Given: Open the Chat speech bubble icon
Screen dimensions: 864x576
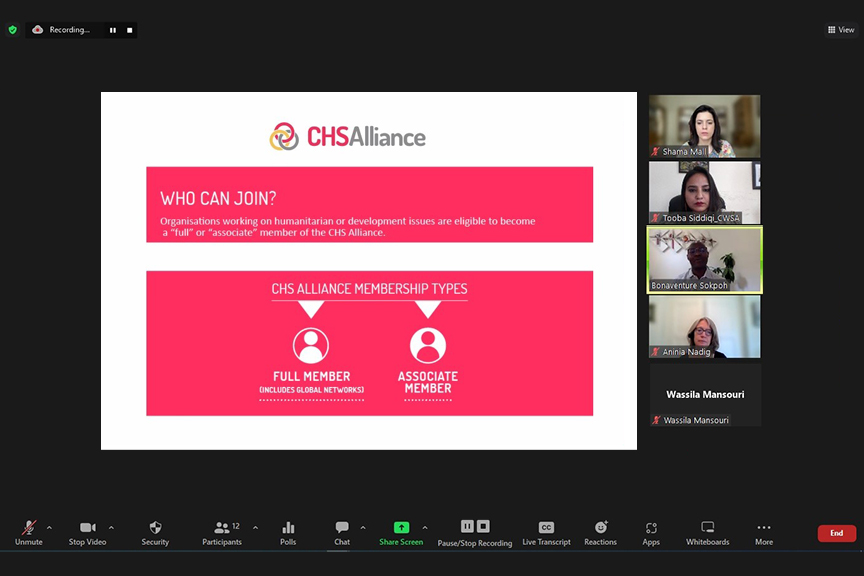Looking at the screenshot, I should (342, 527).
